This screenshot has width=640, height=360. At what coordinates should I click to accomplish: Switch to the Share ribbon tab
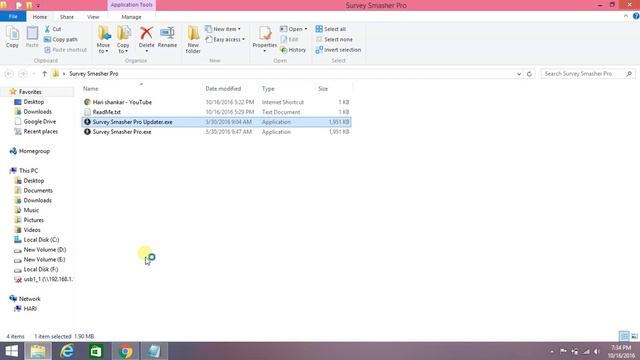67,17
